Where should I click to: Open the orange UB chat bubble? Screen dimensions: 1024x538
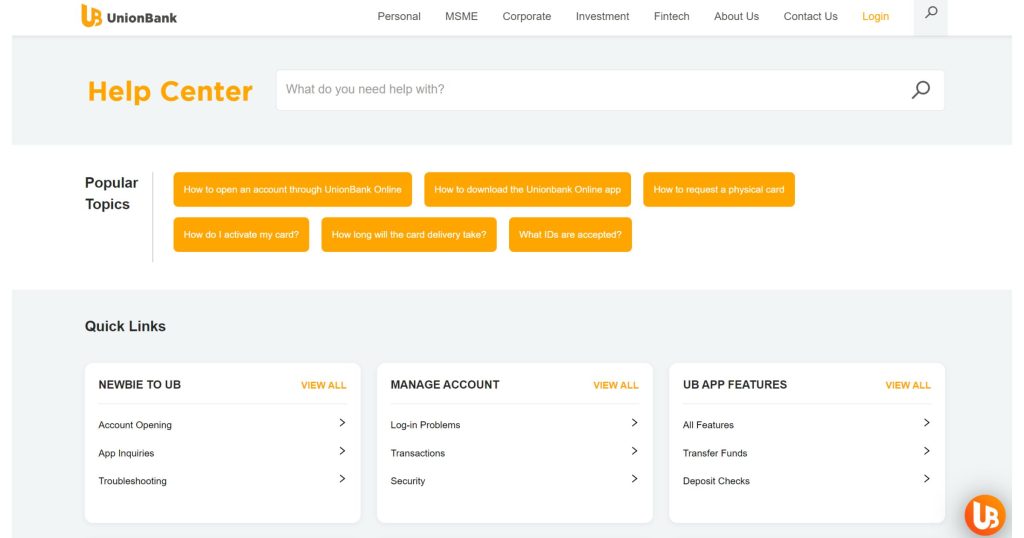(x=985, y=515)
